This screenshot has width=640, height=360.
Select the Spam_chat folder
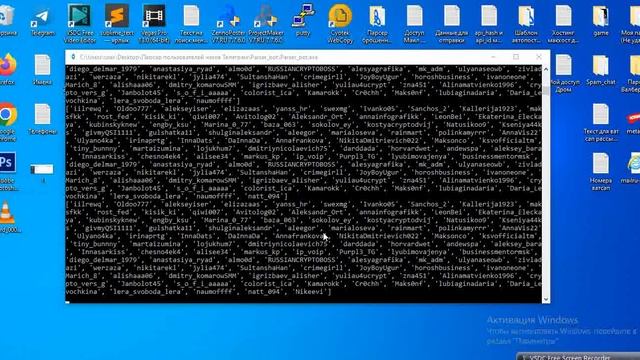(600, 69)
